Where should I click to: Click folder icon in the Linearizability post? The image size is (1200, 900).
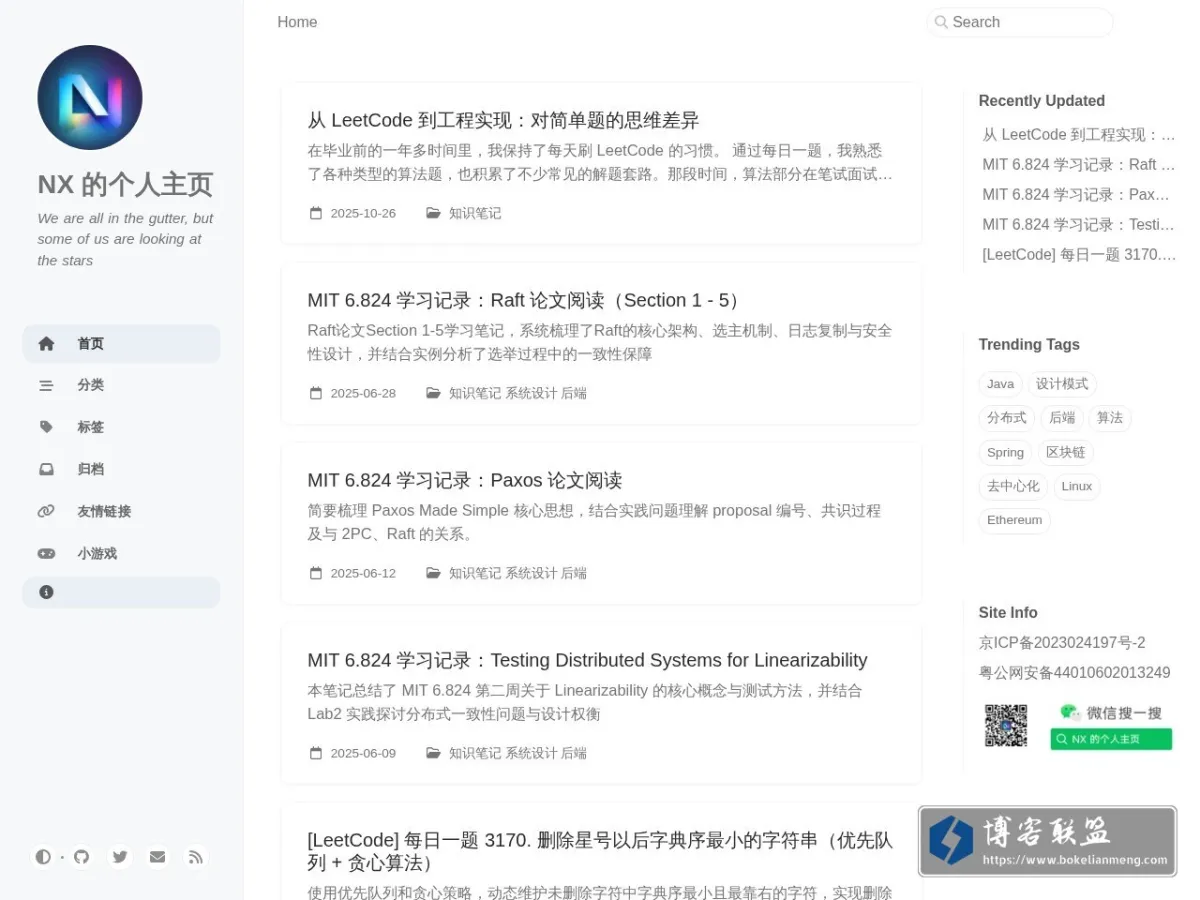[x=433, y=753]
